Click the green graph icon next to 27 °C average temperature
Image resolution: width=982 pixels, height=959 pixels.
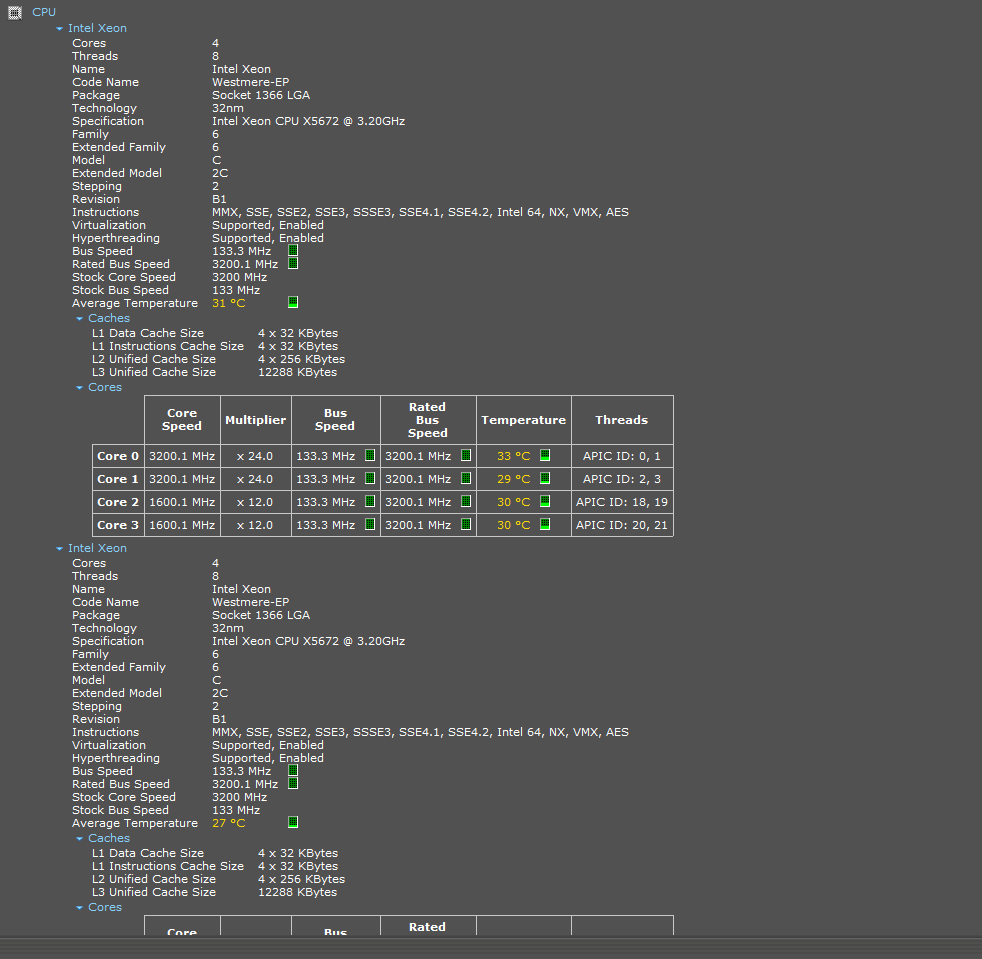click(x=293, y=822)
